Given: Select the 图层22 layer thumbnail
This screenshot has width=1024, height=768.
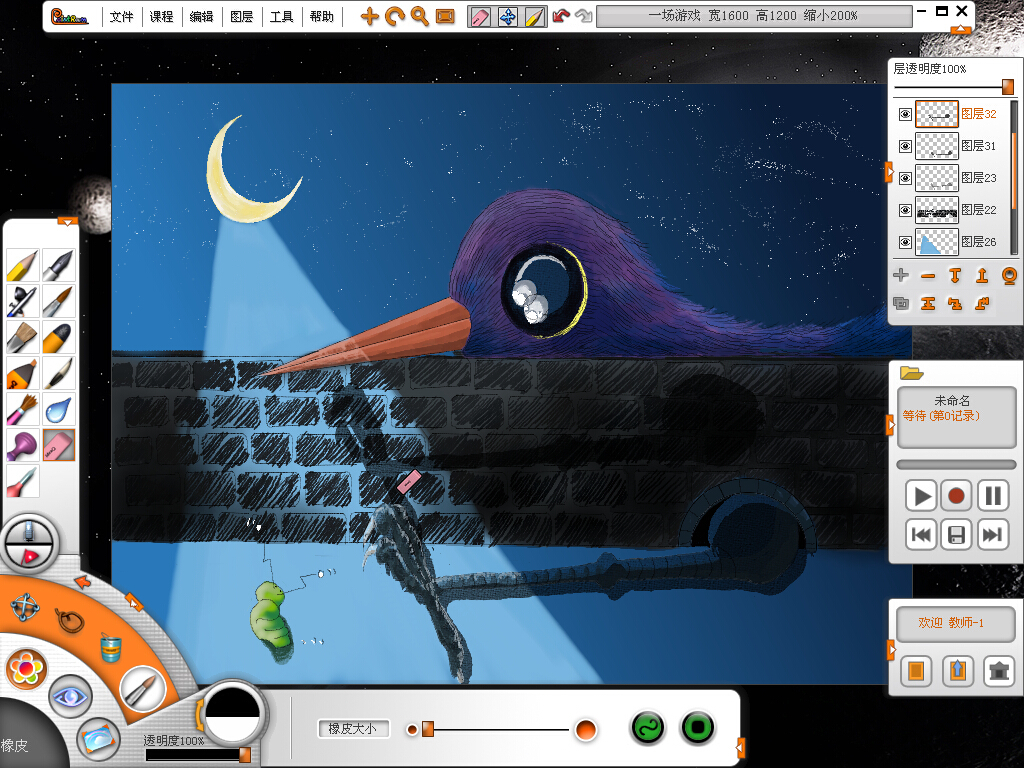Looking at the screenshot, I should [x=937, y=210].
